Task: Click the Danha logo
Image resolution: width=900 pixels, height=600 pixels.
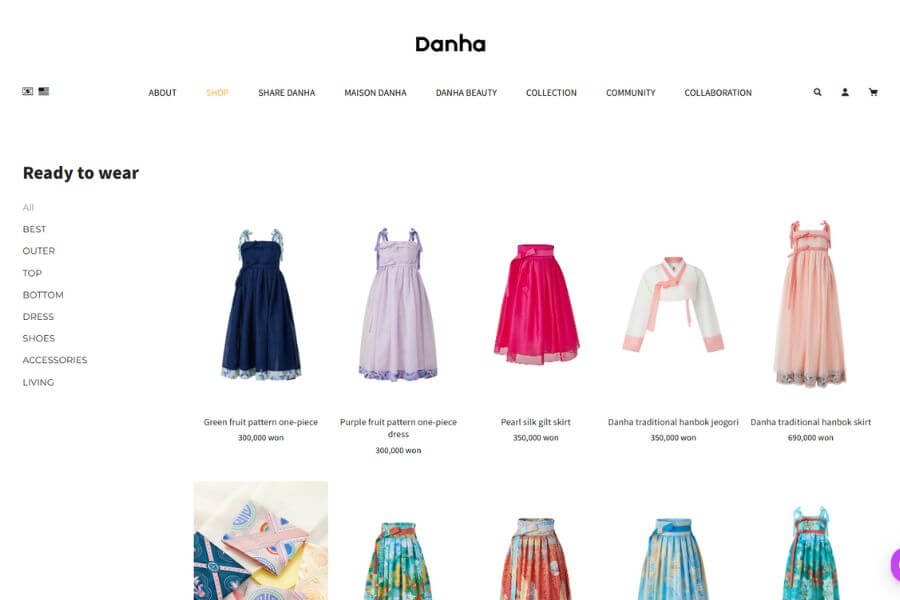Action: point(451,44)
